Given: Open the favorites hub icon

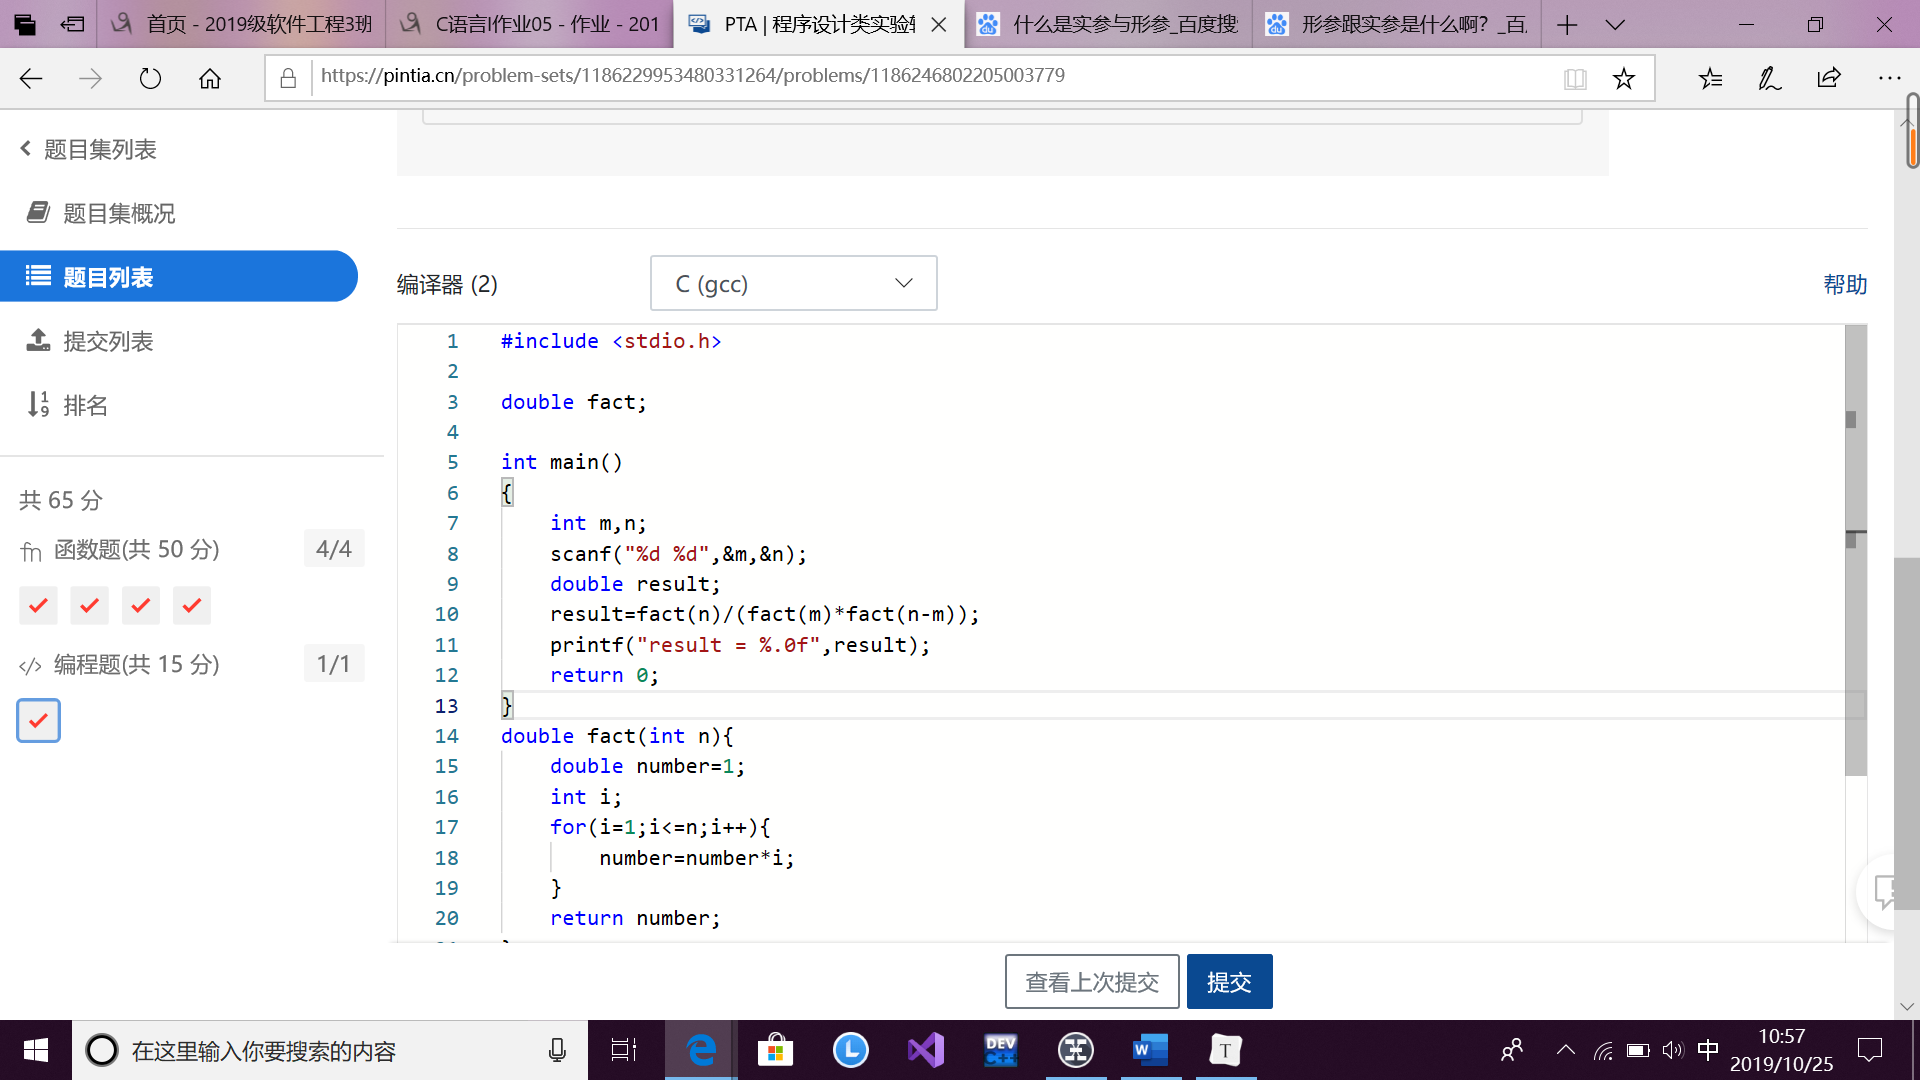Looking at the screenshot, I should (x=1710, y=78).
